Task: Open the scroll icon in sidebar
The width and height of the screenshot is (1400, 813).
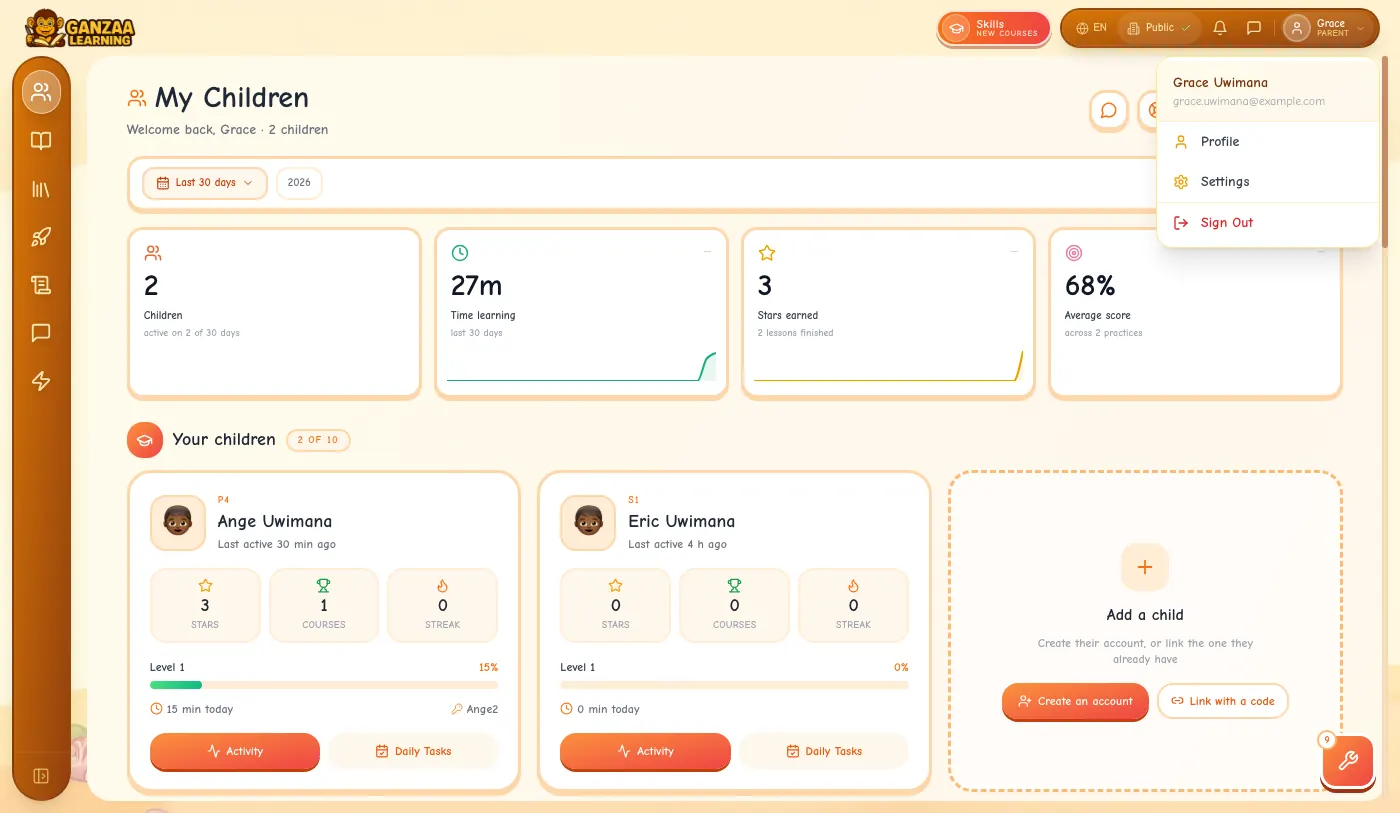Action: (x=41, y=285)
